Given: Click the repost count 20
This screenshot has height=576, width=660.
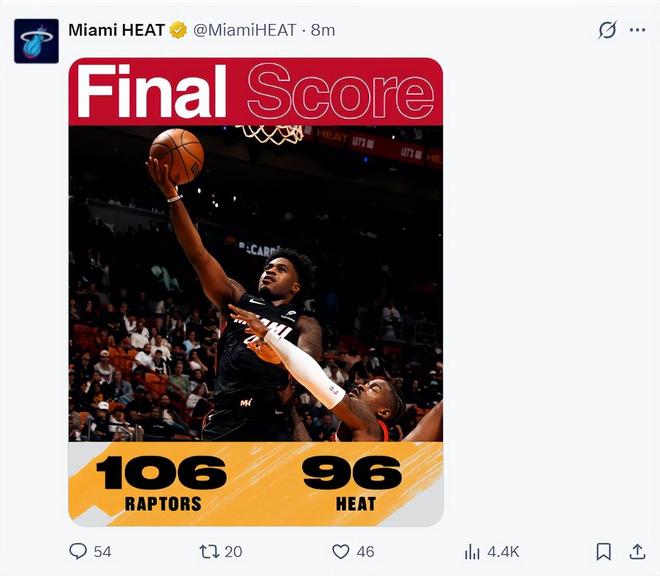Looking at the screenshot, I should pos(233,552).
